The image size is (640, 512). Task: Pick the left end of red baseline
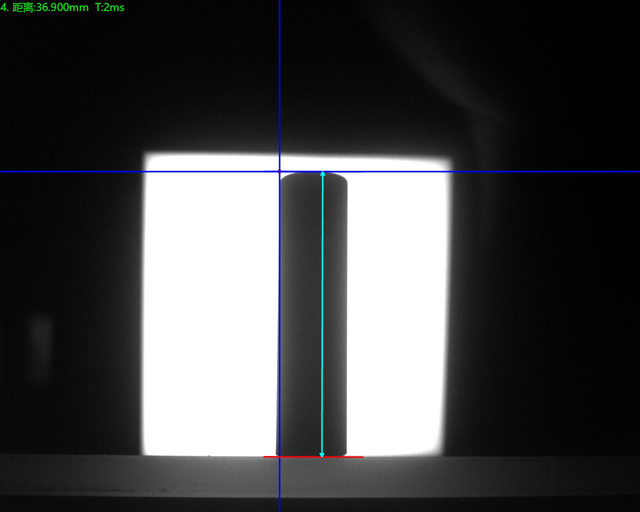[265, 457]
